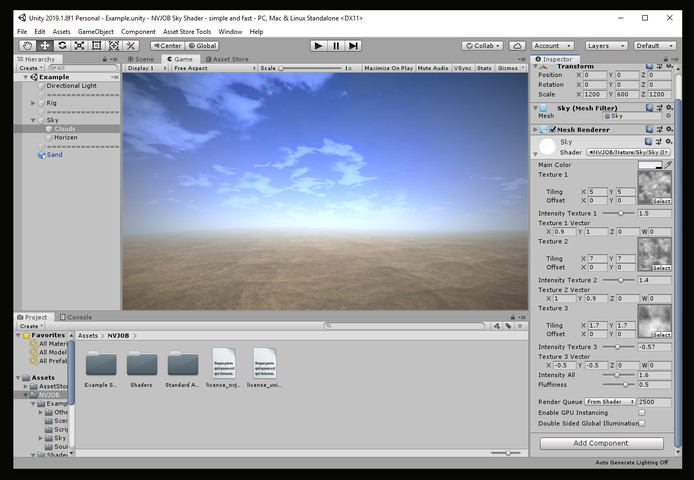
Task: Switch to the Scene tab
Action: tap(141, 59)
